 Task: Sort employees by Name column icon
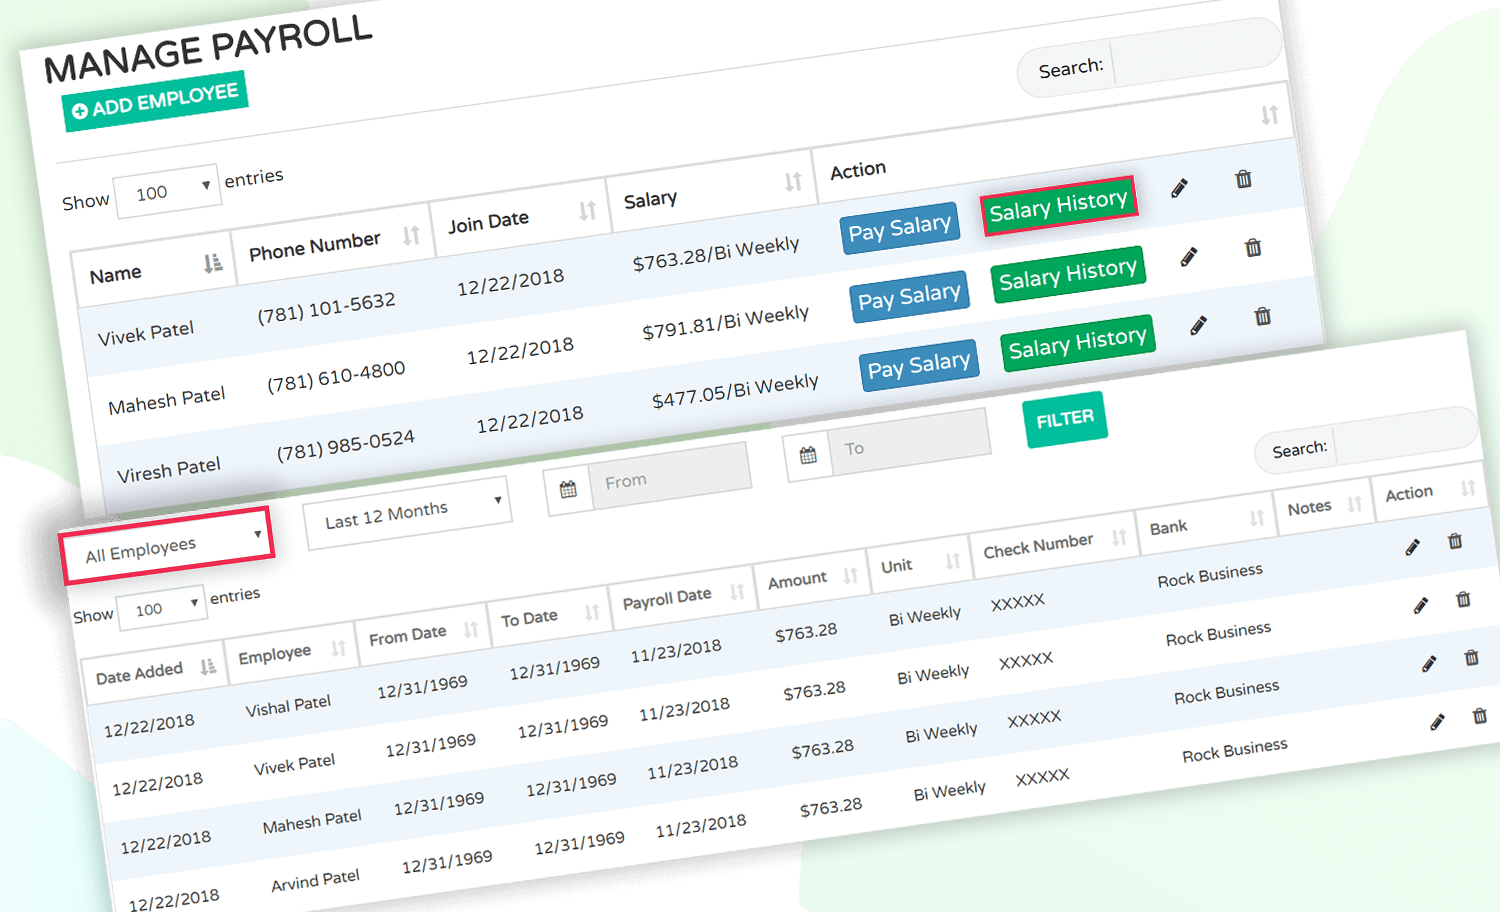coord(213,262)
